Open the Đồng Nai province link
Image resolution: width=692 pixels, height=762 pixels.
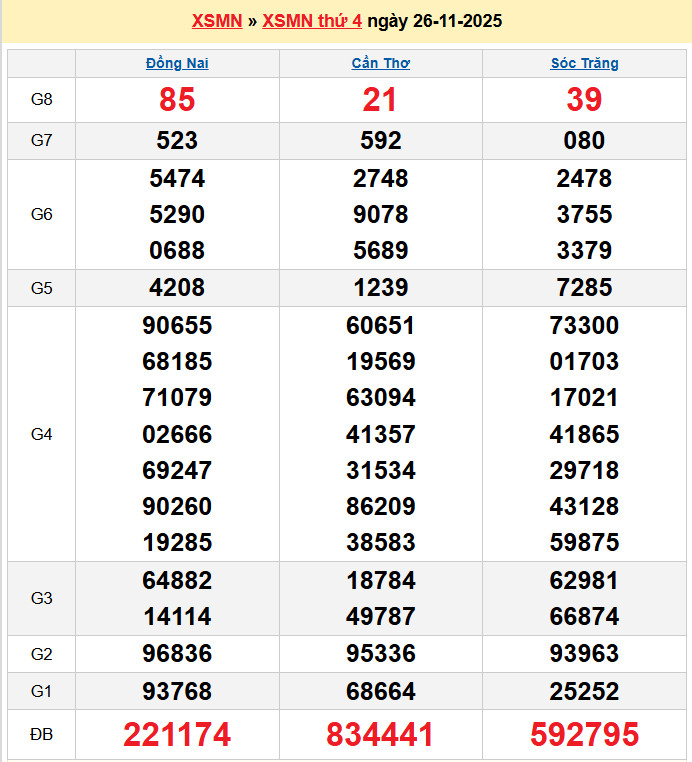pyautogui.click(x=177, y=63)
